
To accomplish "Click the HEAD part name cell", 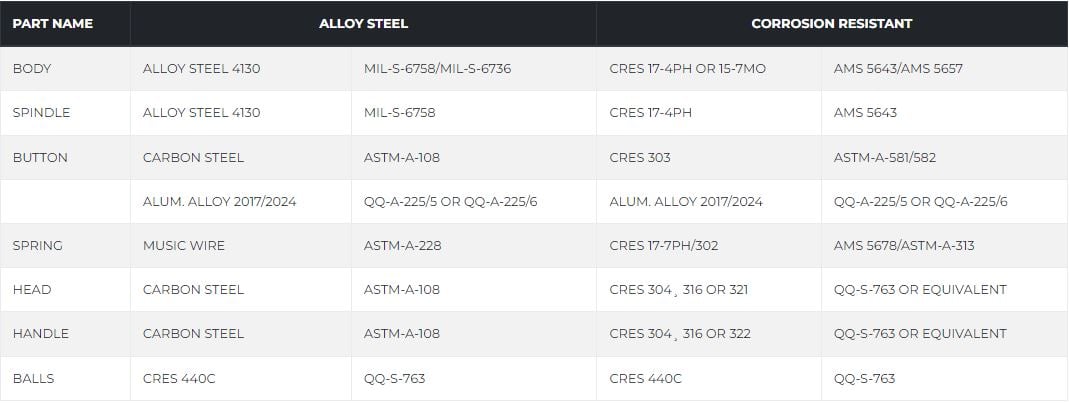I will [x=32, y=289].
